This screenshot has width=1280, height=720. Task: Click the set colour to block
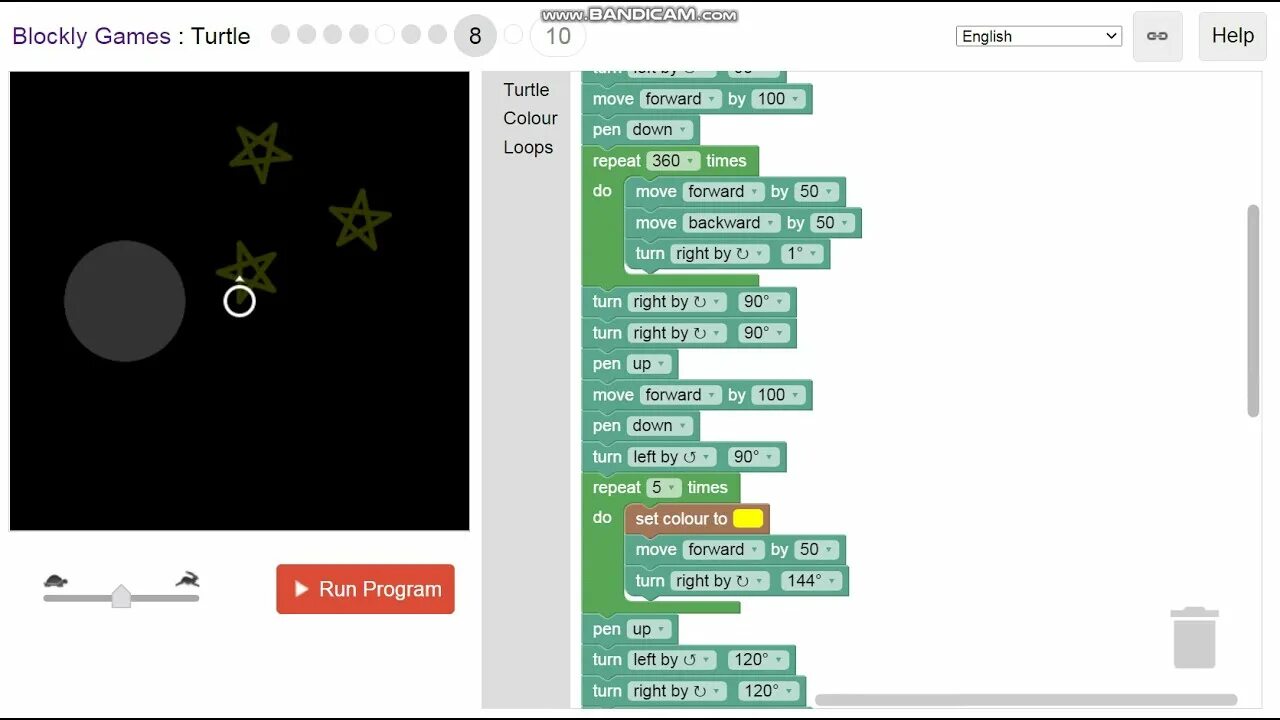(697, 518)
